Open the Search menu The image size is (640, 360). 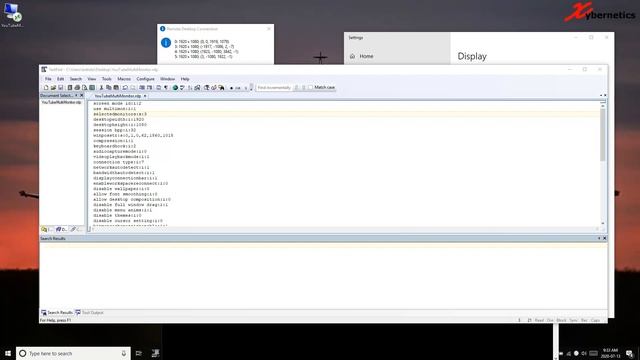coord(76,79)
